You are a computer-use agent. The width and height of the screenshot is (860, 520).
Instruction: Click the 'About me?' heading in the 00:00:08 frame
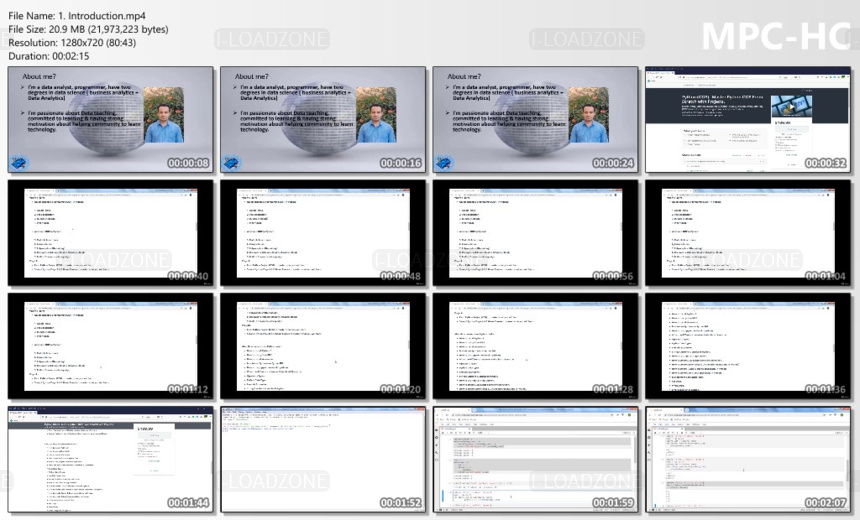click(39, 77)
